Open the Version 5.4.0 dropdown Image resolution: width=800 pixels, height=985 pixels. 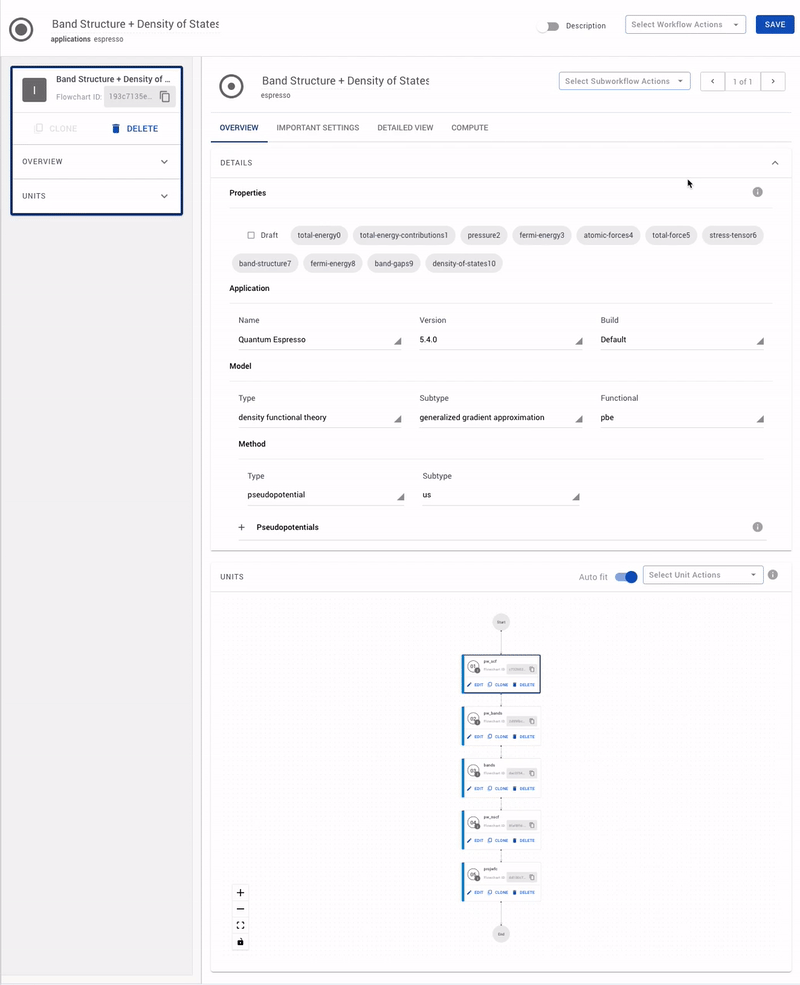pyautogui.click(x=500, y=340)
